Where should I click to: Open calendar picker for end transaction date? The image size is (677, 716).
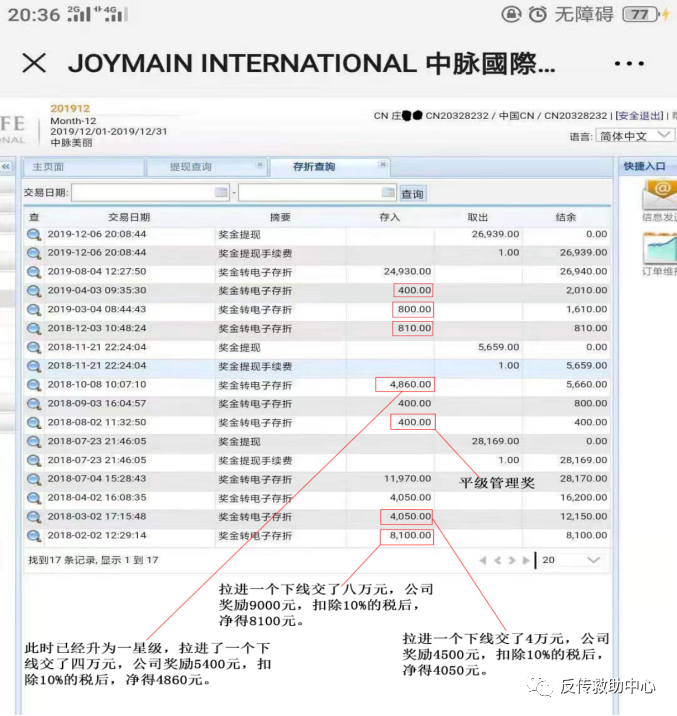pyautogui.click(x=388, y=193)
